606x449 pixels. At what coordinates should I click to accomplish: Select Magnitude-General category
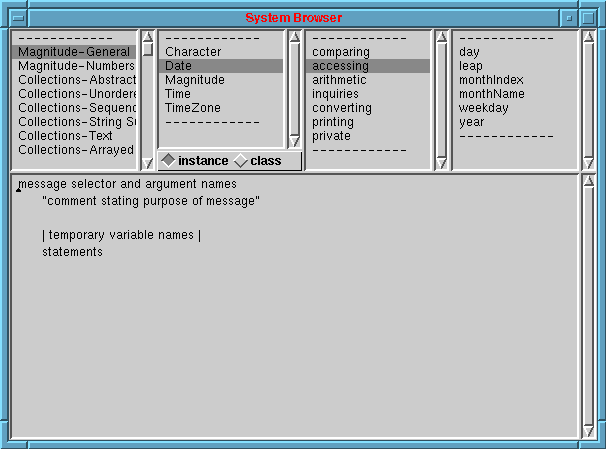tap(74, 52)
